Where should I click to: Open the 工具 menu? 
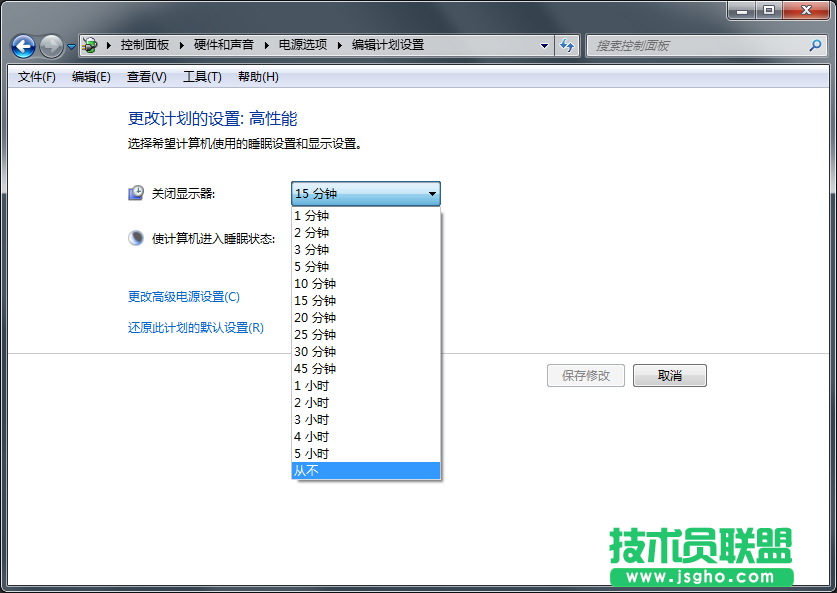point(202,76)
